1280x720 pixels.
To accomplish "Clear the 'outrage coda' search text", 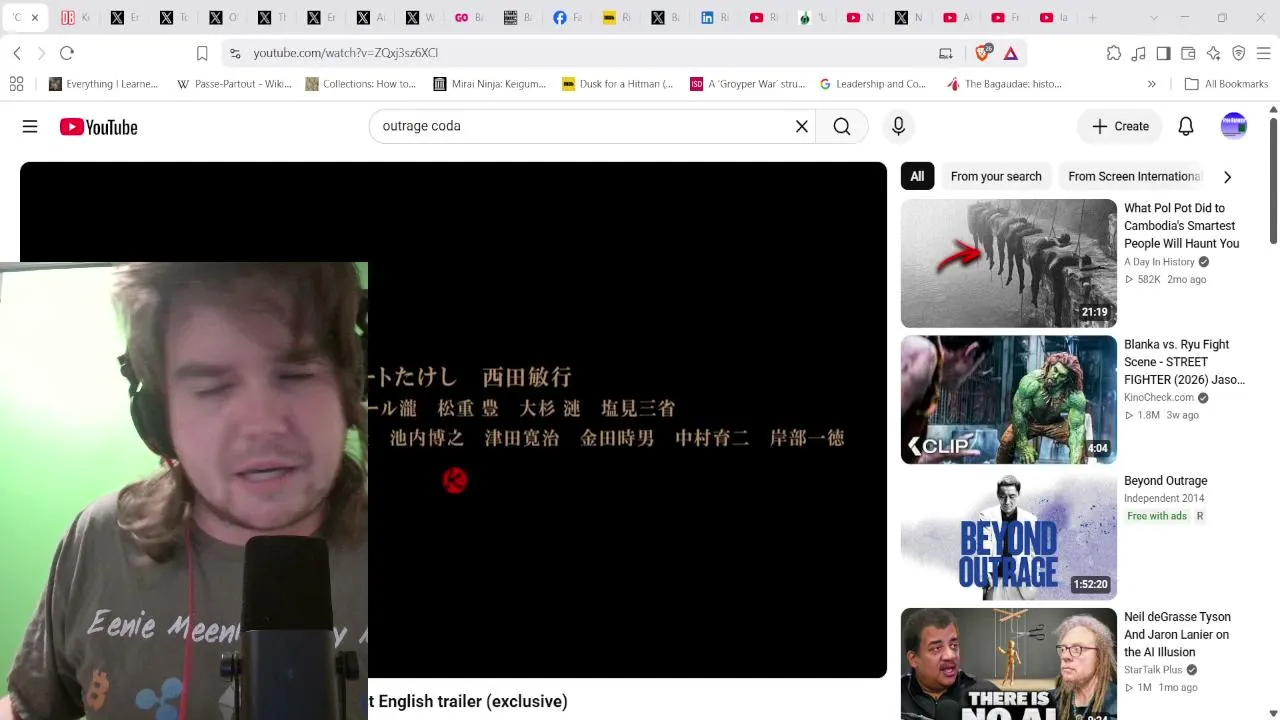I will (802, 126).
